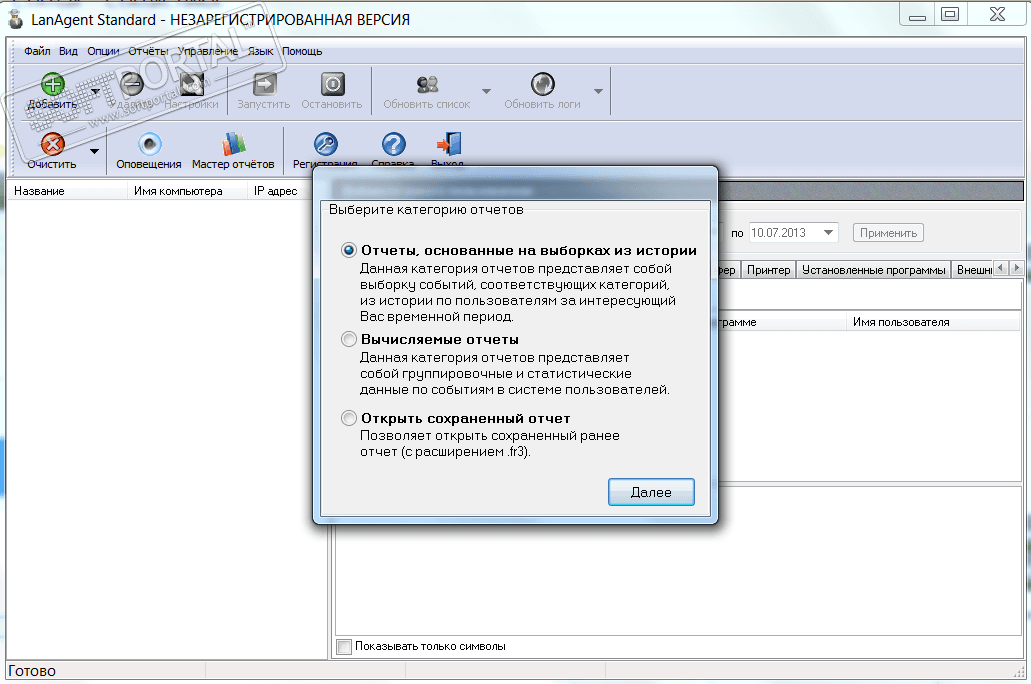Select 'Вычисляемые отчеты' radio button

point(348,339)
